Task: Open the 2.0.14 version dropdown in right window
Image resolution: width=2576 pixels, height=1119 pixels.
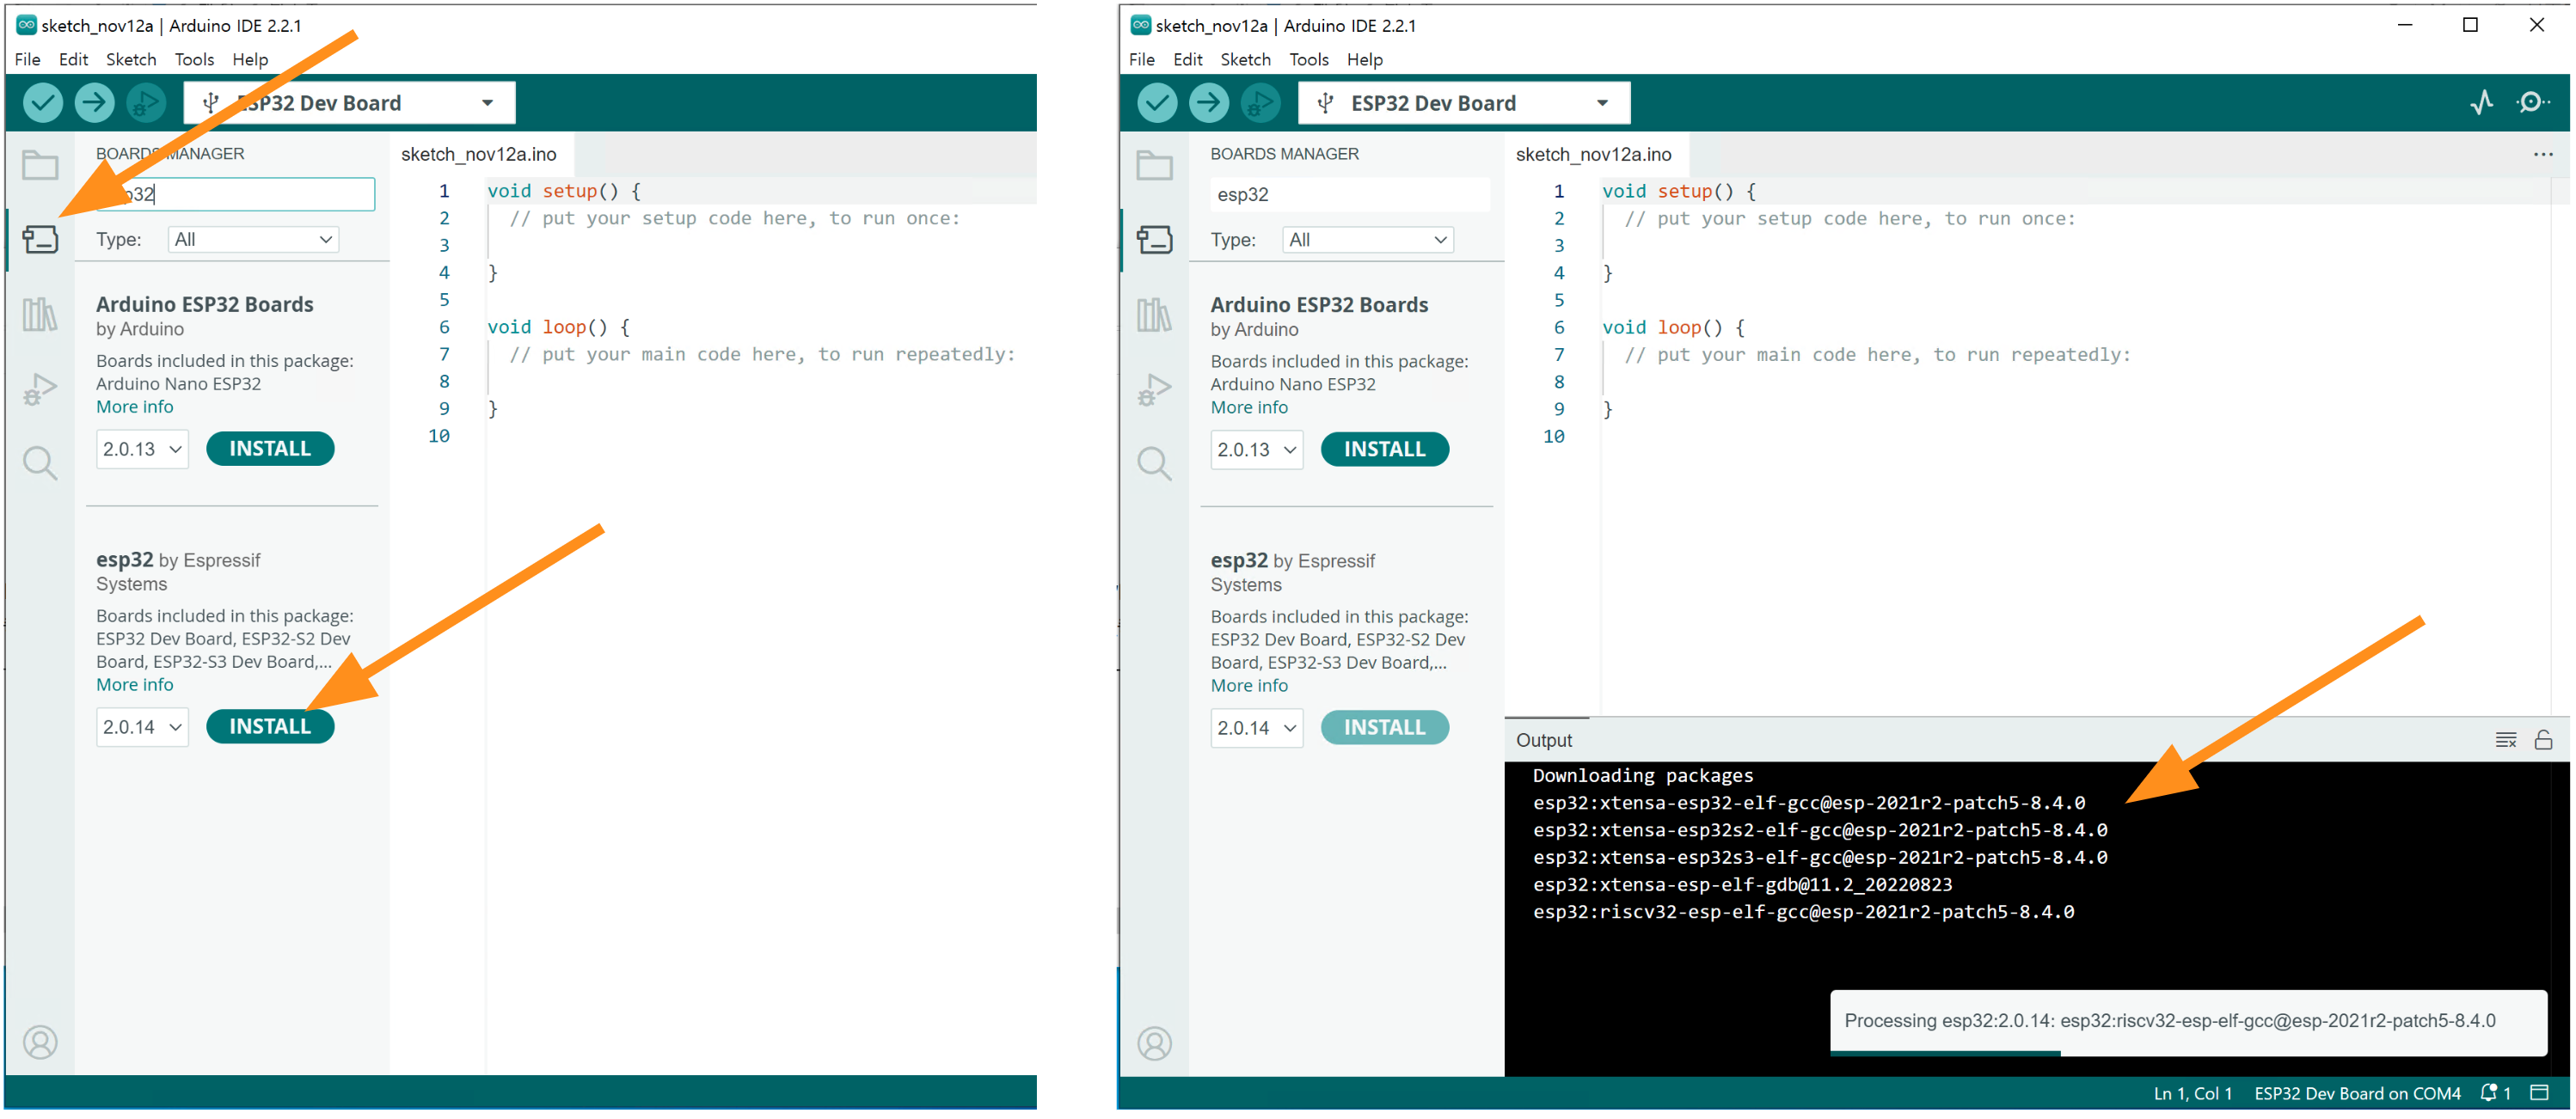Action: pos(1256,728)
